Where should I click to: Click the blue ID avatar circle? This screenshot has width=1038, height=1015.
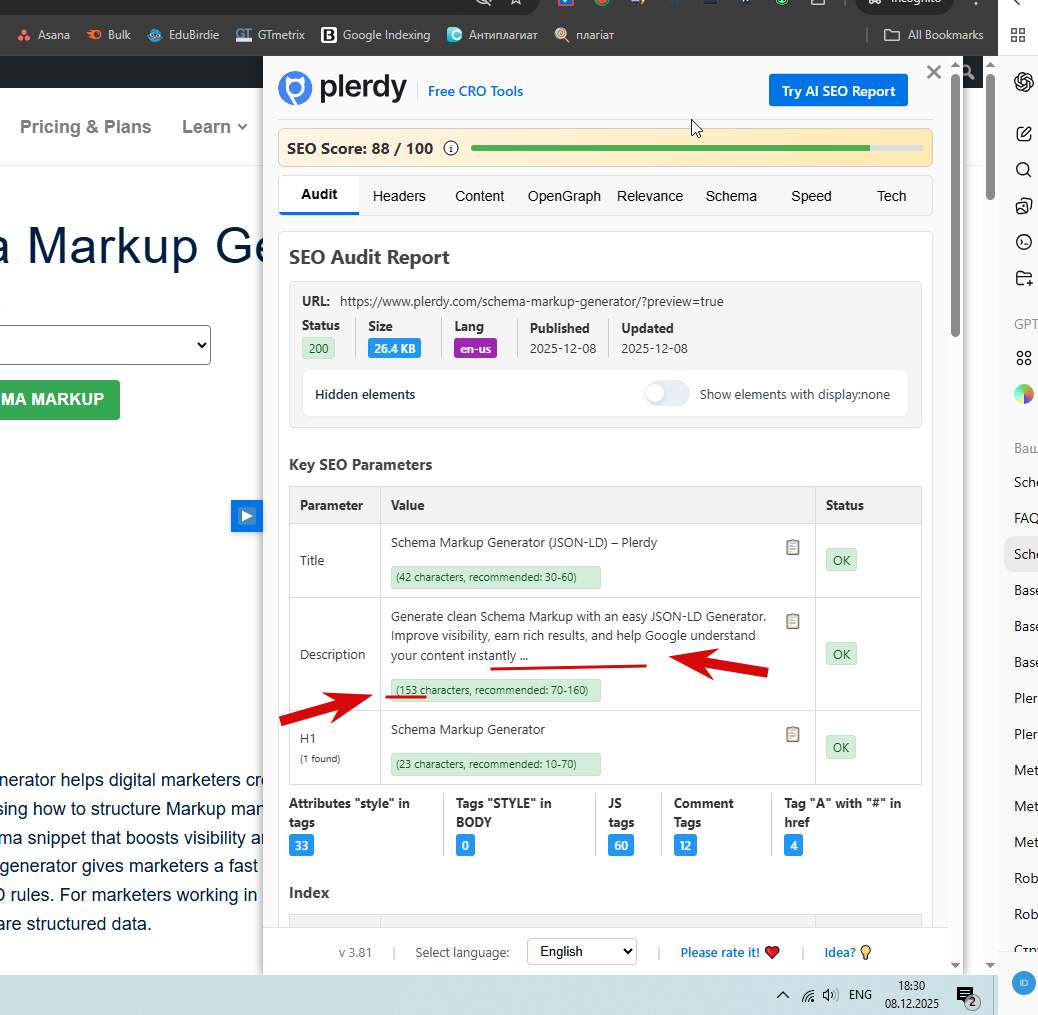tap(1023, 983)
